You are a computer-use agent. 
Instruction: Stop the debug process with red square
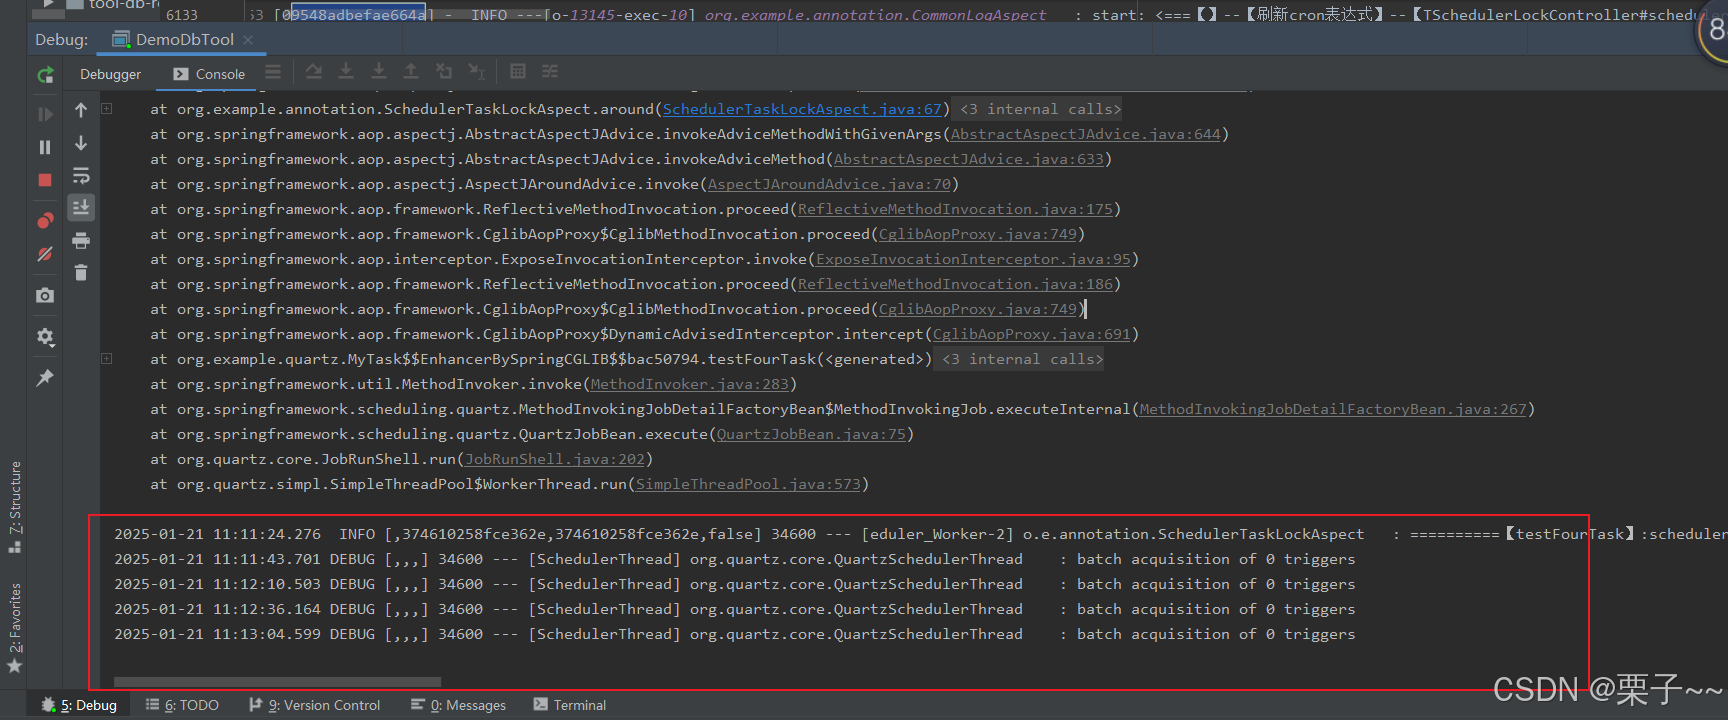tap(45, 180)
